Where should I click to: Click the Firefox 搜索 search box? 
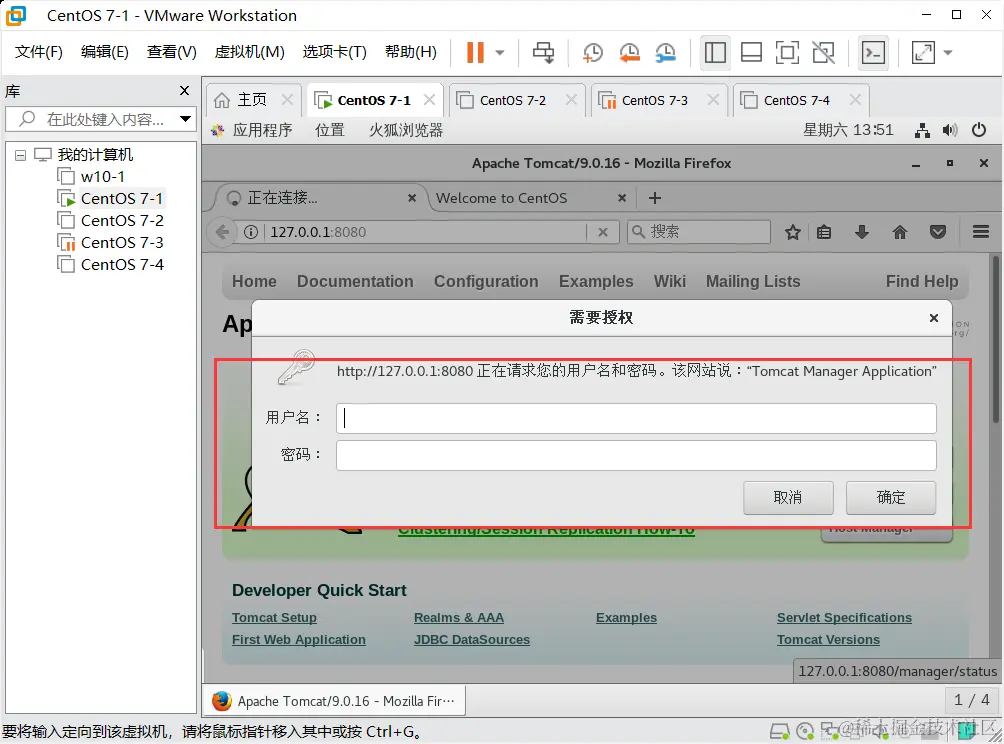pyautogui.click(x=699, y=232)
